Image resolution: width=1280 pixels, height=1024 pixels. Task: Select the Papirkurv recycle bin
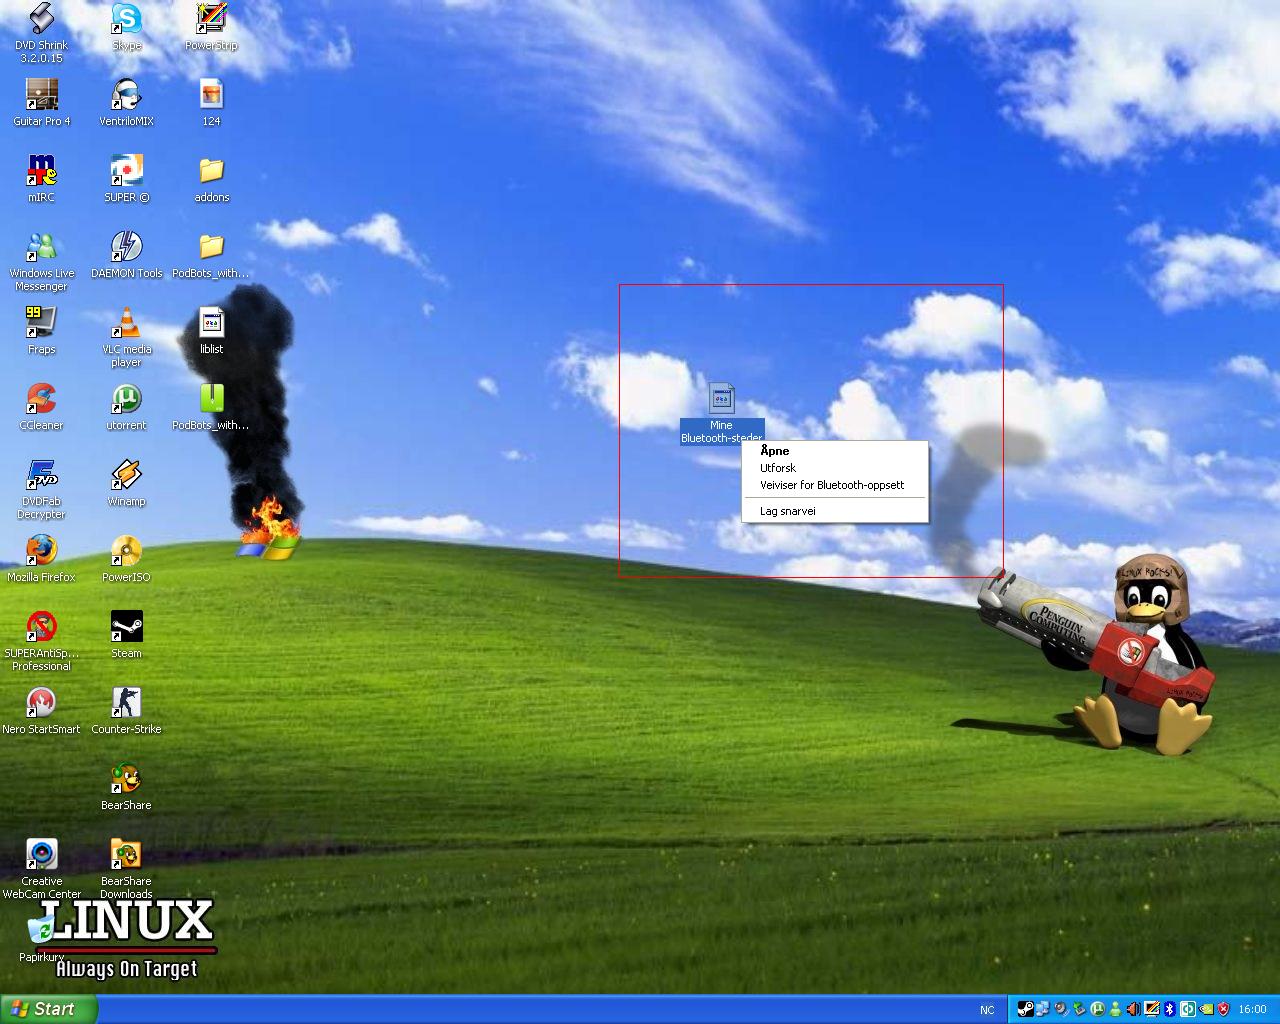click(41, 939)
